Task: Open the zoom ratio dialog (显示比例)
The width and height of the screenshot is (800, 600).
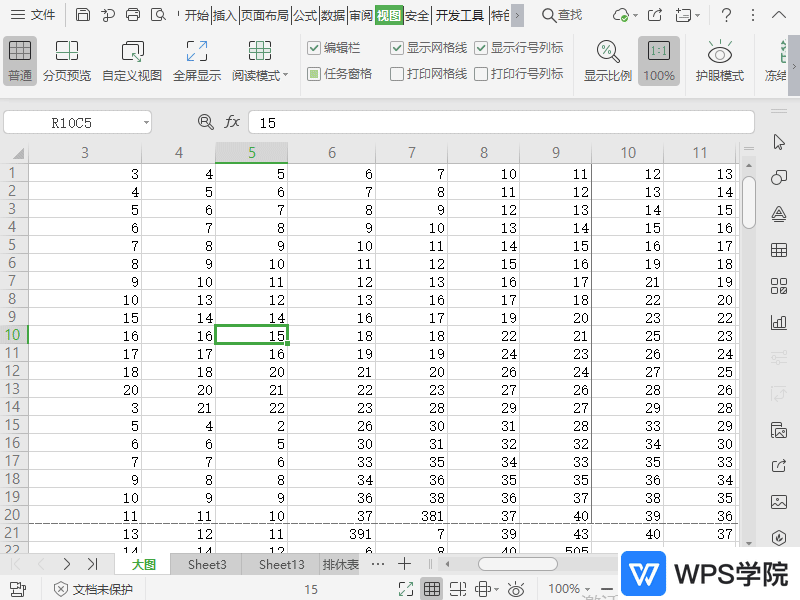Action: click(x=607, y=60)
